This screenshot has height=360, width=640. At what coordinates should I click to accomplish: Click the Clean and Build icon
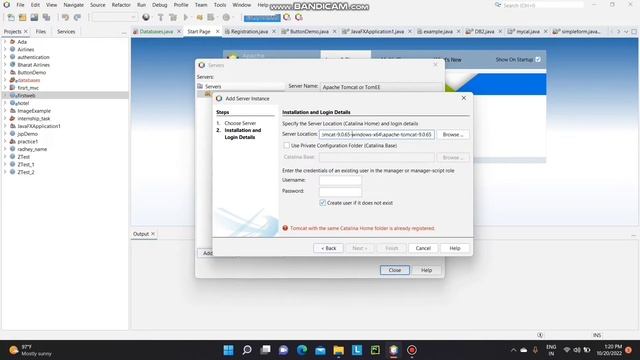173,18
